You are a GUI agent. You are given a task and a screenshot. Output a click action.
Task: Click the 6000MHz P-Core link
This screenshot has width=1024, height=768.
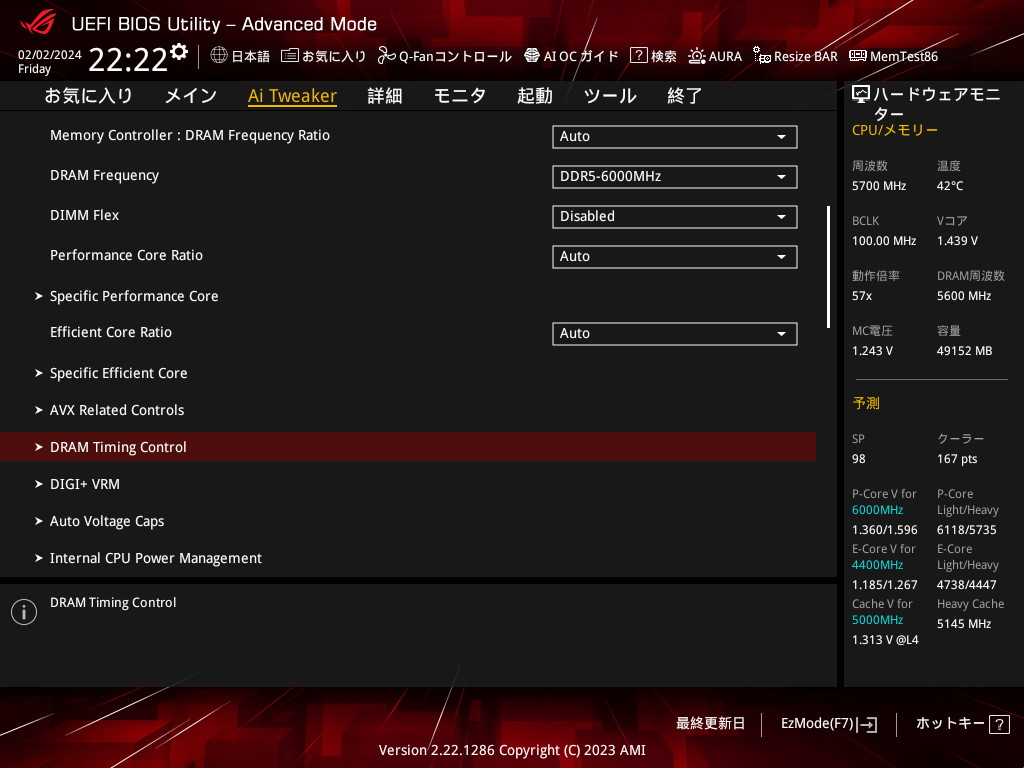point(877,510)
